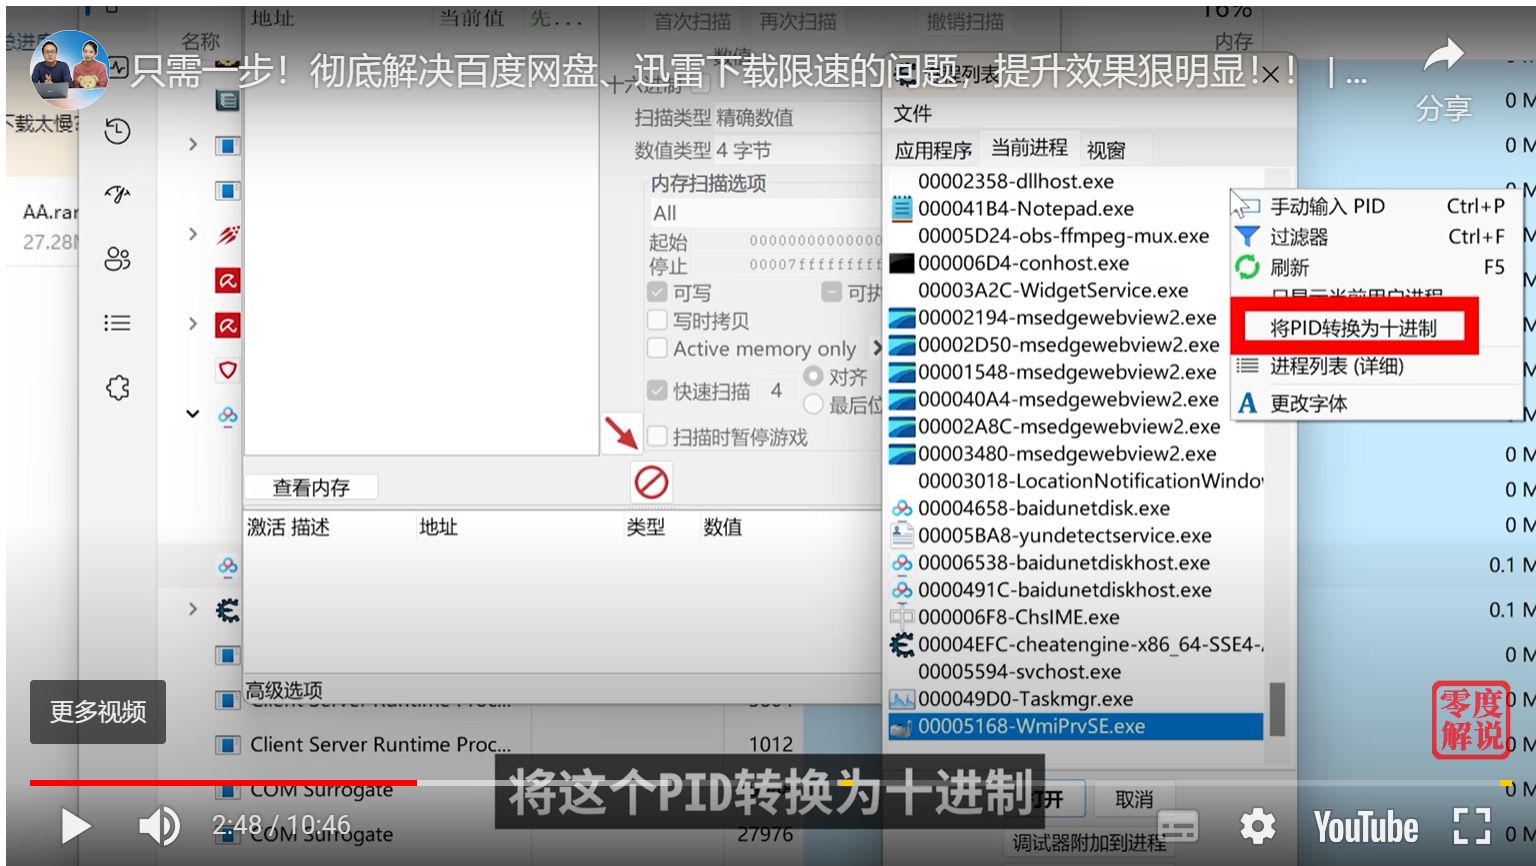The image size is (1536, 866).
Task: Click the 查看内存 button
Action: [x=311, y=487]
